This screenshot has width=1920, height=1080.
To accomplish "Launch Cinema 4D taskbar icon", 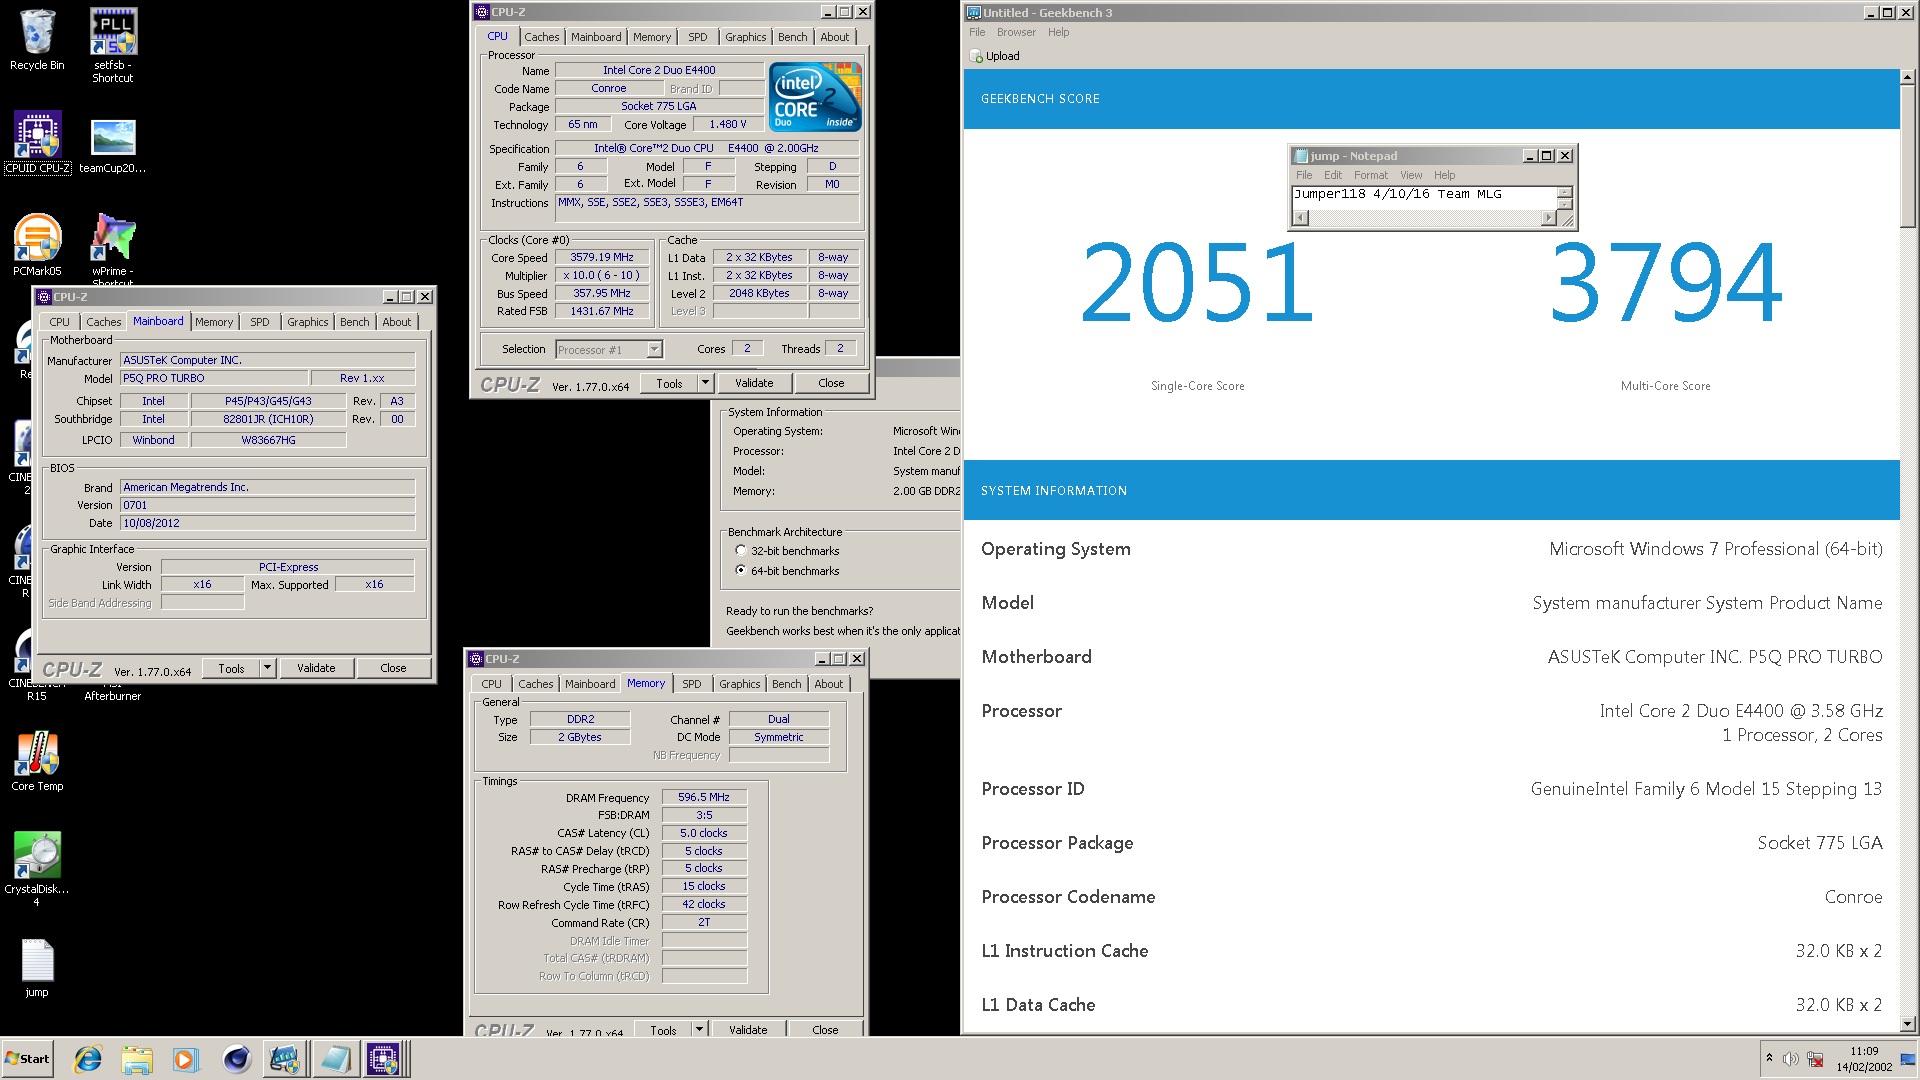I will (236, 1059).
